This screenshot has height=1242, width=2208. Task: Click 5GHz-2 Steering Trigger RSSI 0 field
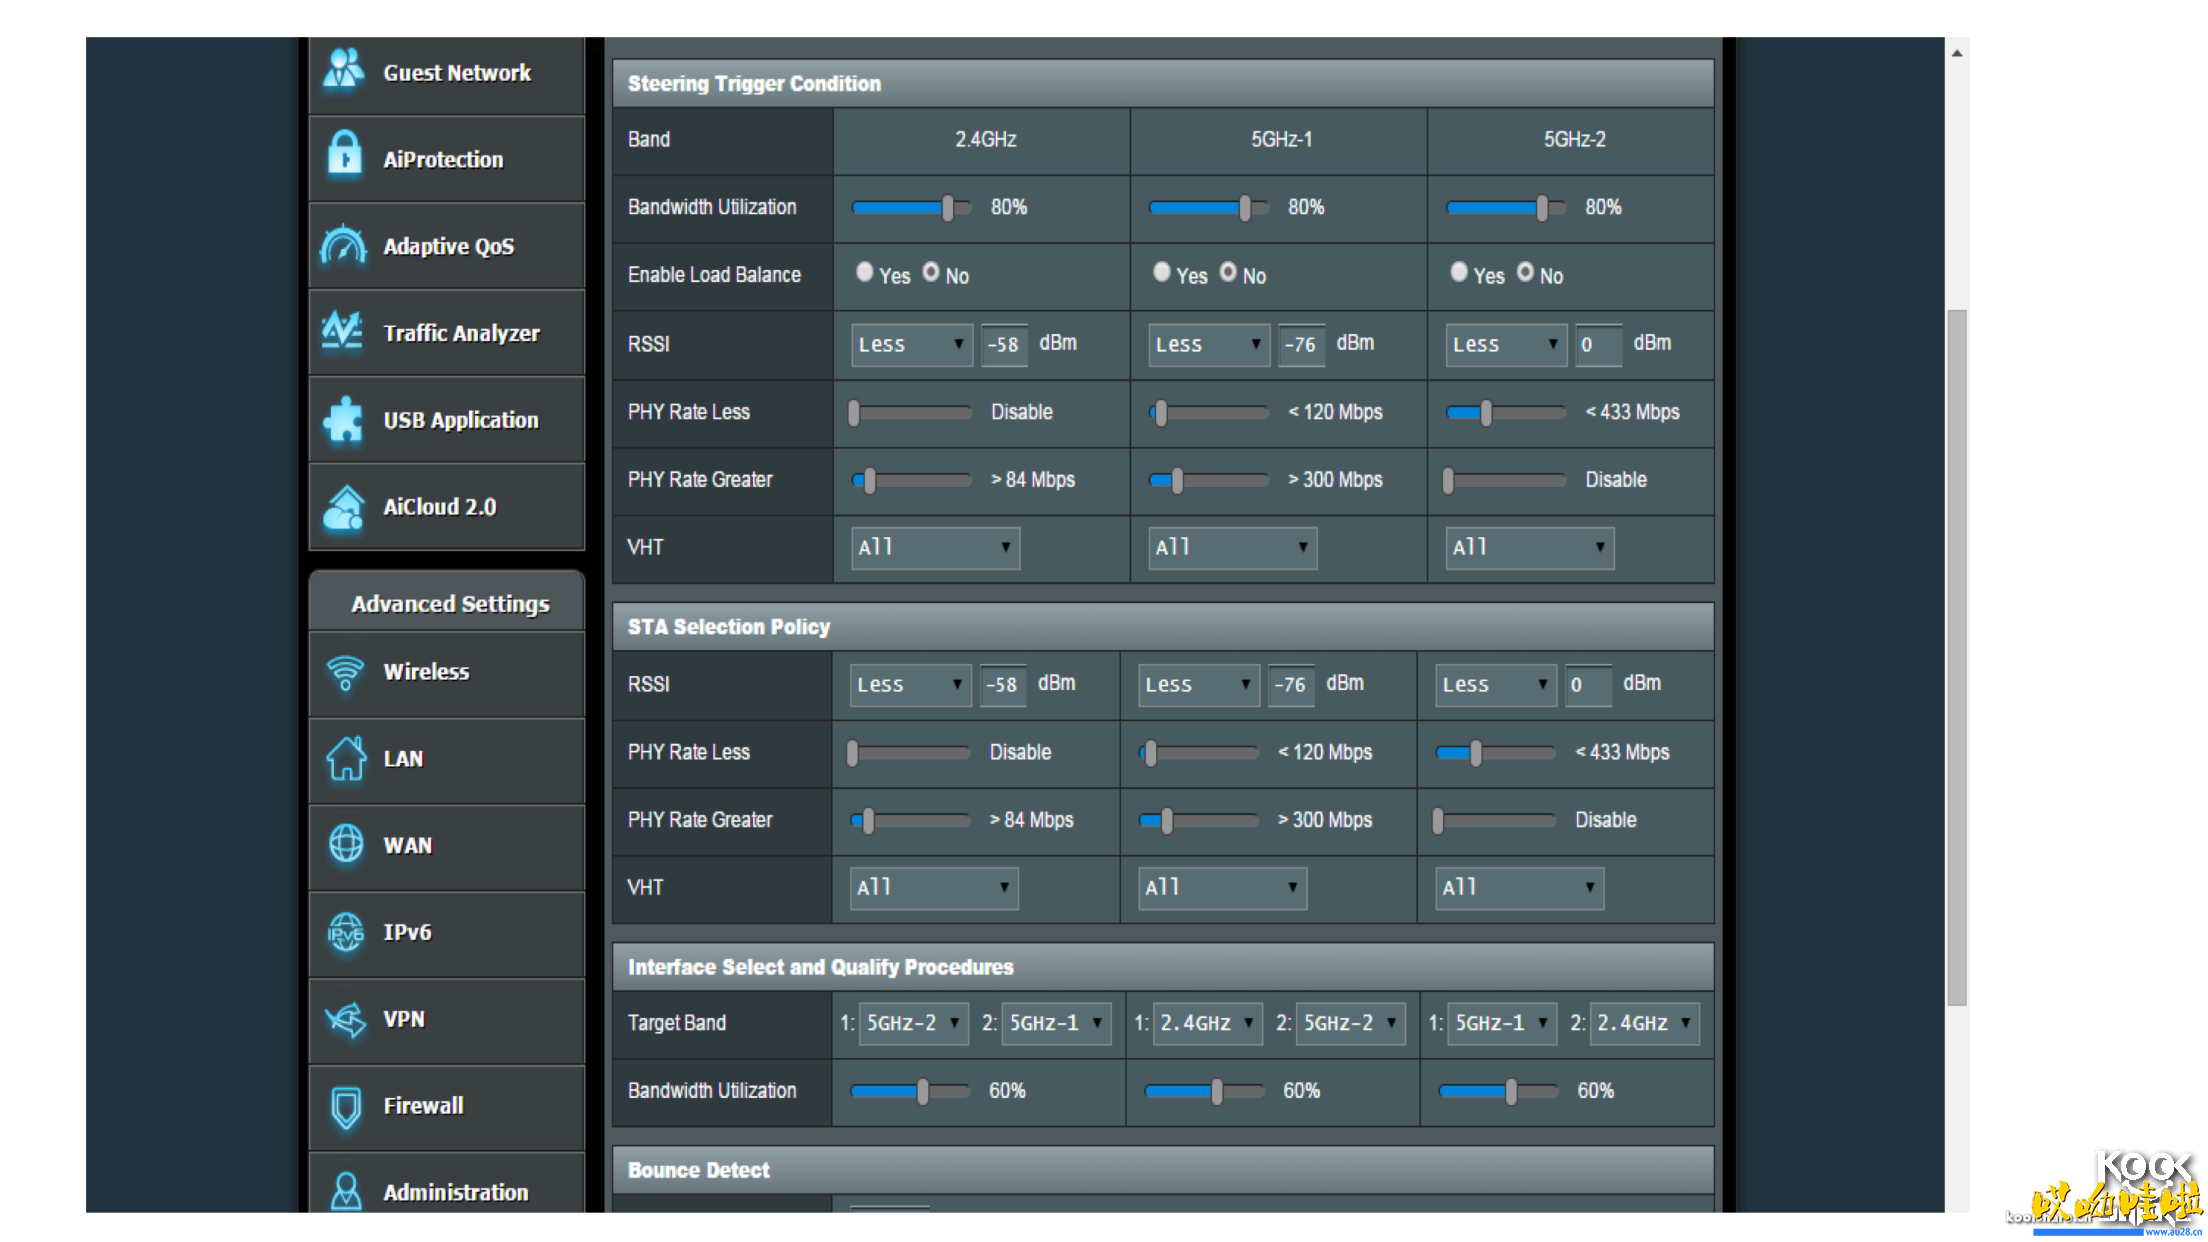[x=1598, y=344]
